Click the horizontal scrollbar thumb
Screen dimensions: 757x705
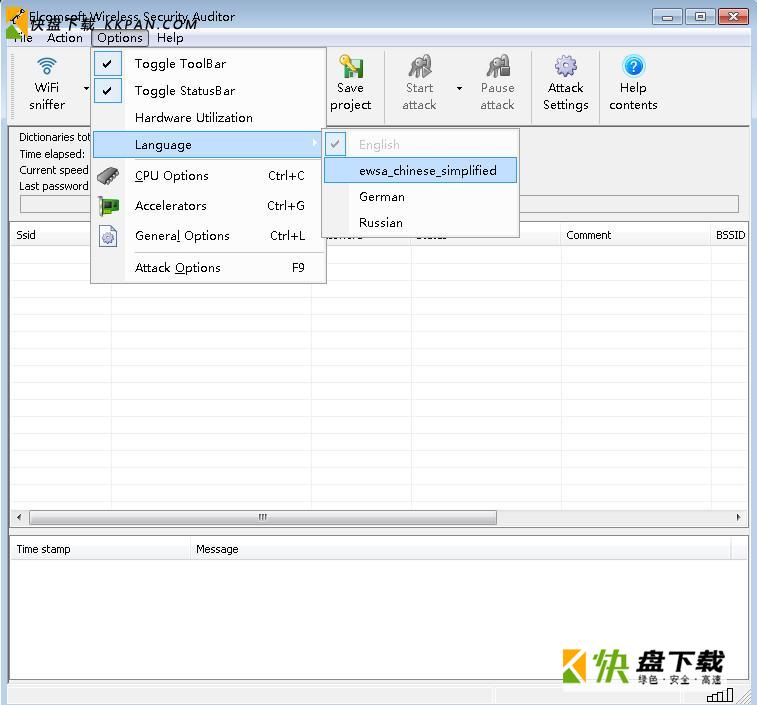click(263, 517)
